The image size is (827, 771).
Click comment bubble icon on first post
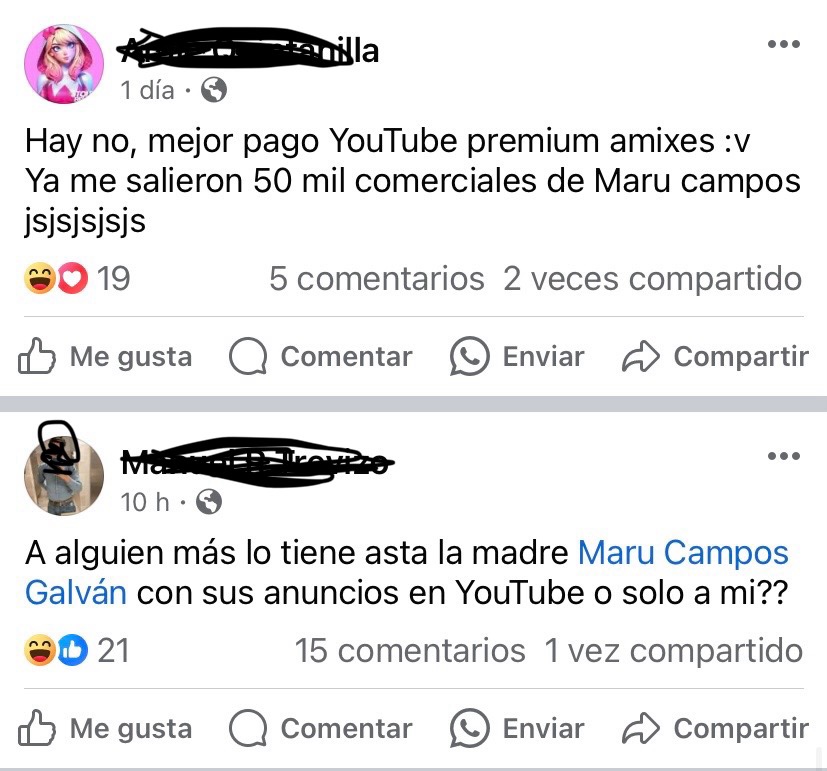[248, 356]
